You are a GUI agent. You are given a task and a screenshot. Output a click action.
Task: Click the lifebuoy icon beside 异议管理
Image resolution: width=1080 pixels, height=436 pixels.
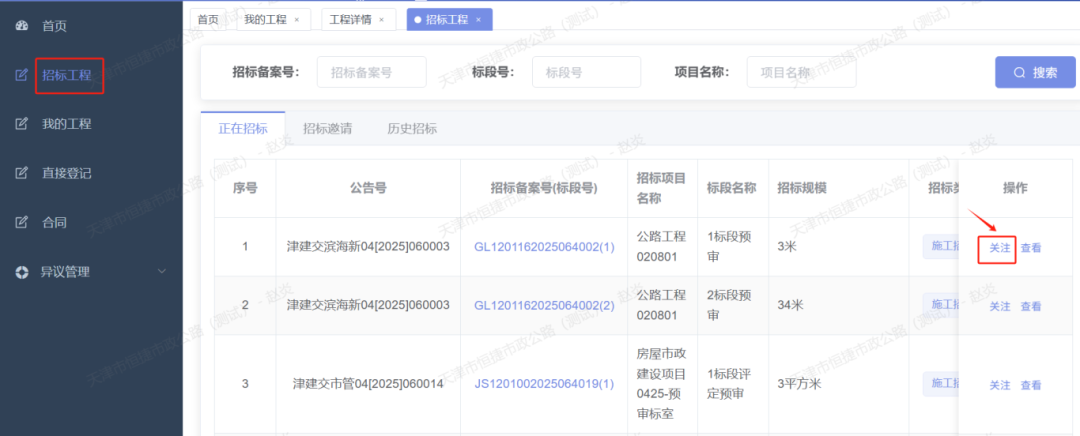tap(21, 272)
